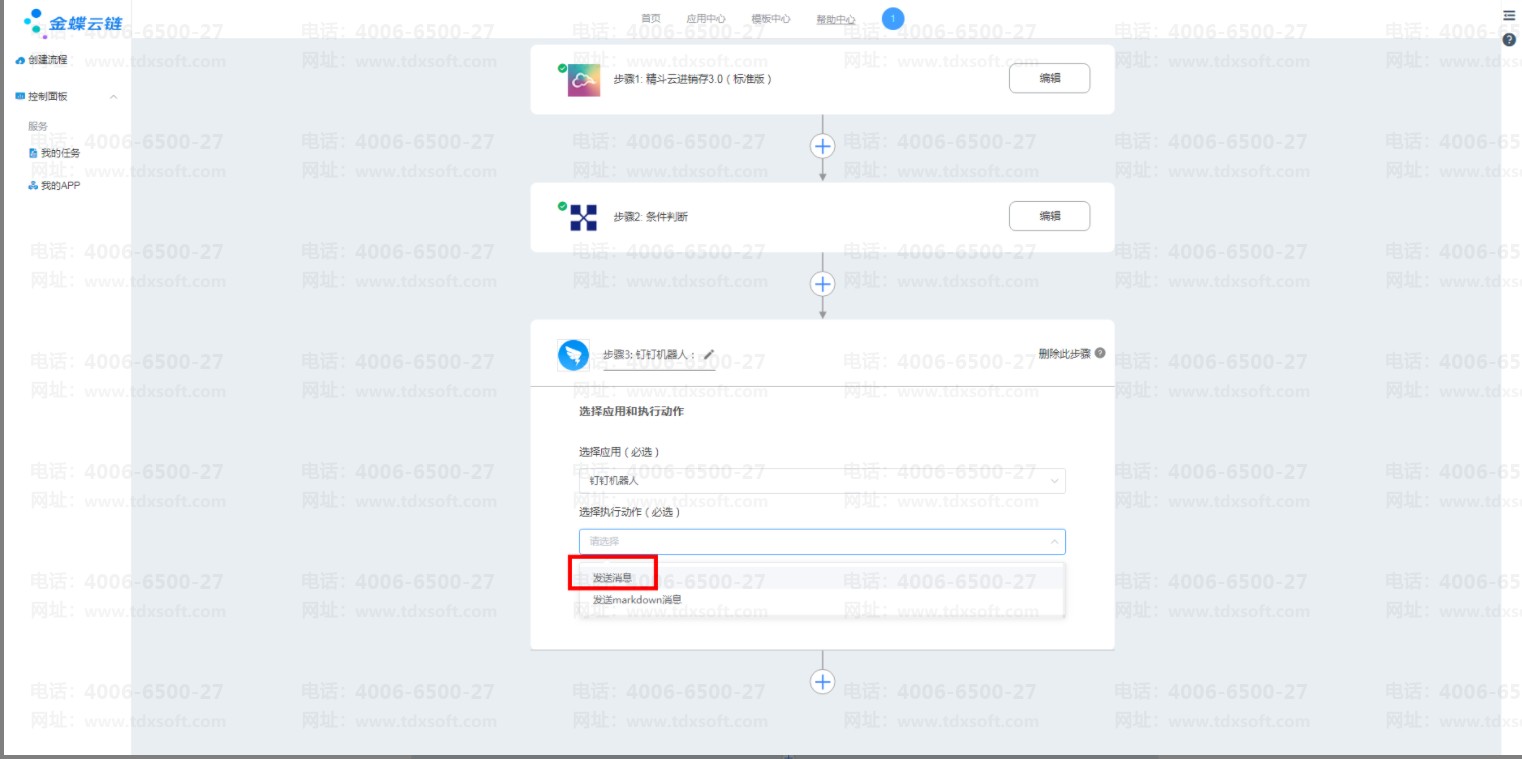Image resolution: width=1522 pixels, height=759 pixels.
Task: Open 应用中心 in top navigation
Action: coord(706,19)
